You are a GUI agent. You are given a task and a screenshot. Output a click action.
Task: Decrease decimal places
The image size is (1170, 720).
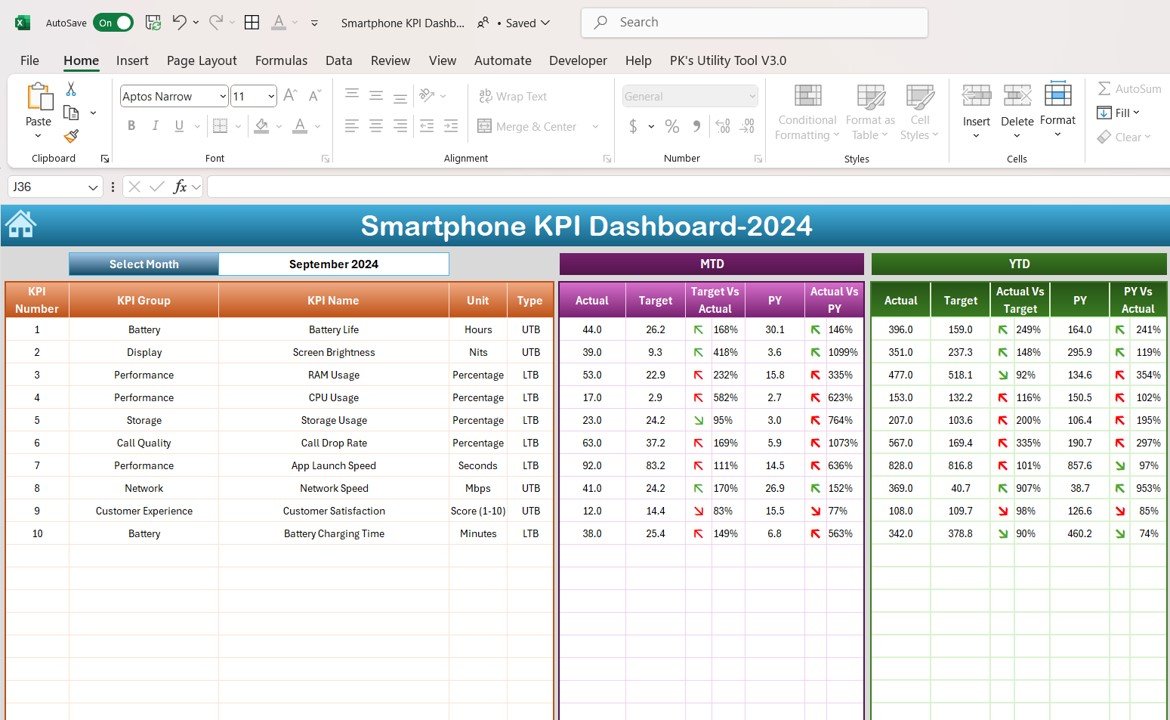[x=747, y=126]
